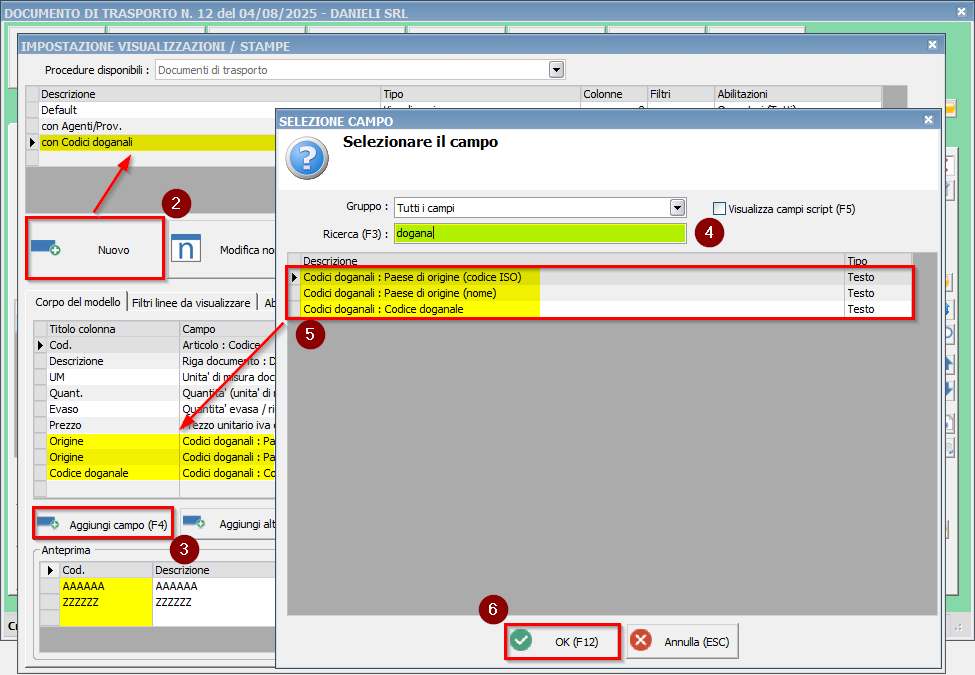Open the Gruppo dropdown arrow
The height and width of the screenshot is (675, 975).
click(677, 208)
